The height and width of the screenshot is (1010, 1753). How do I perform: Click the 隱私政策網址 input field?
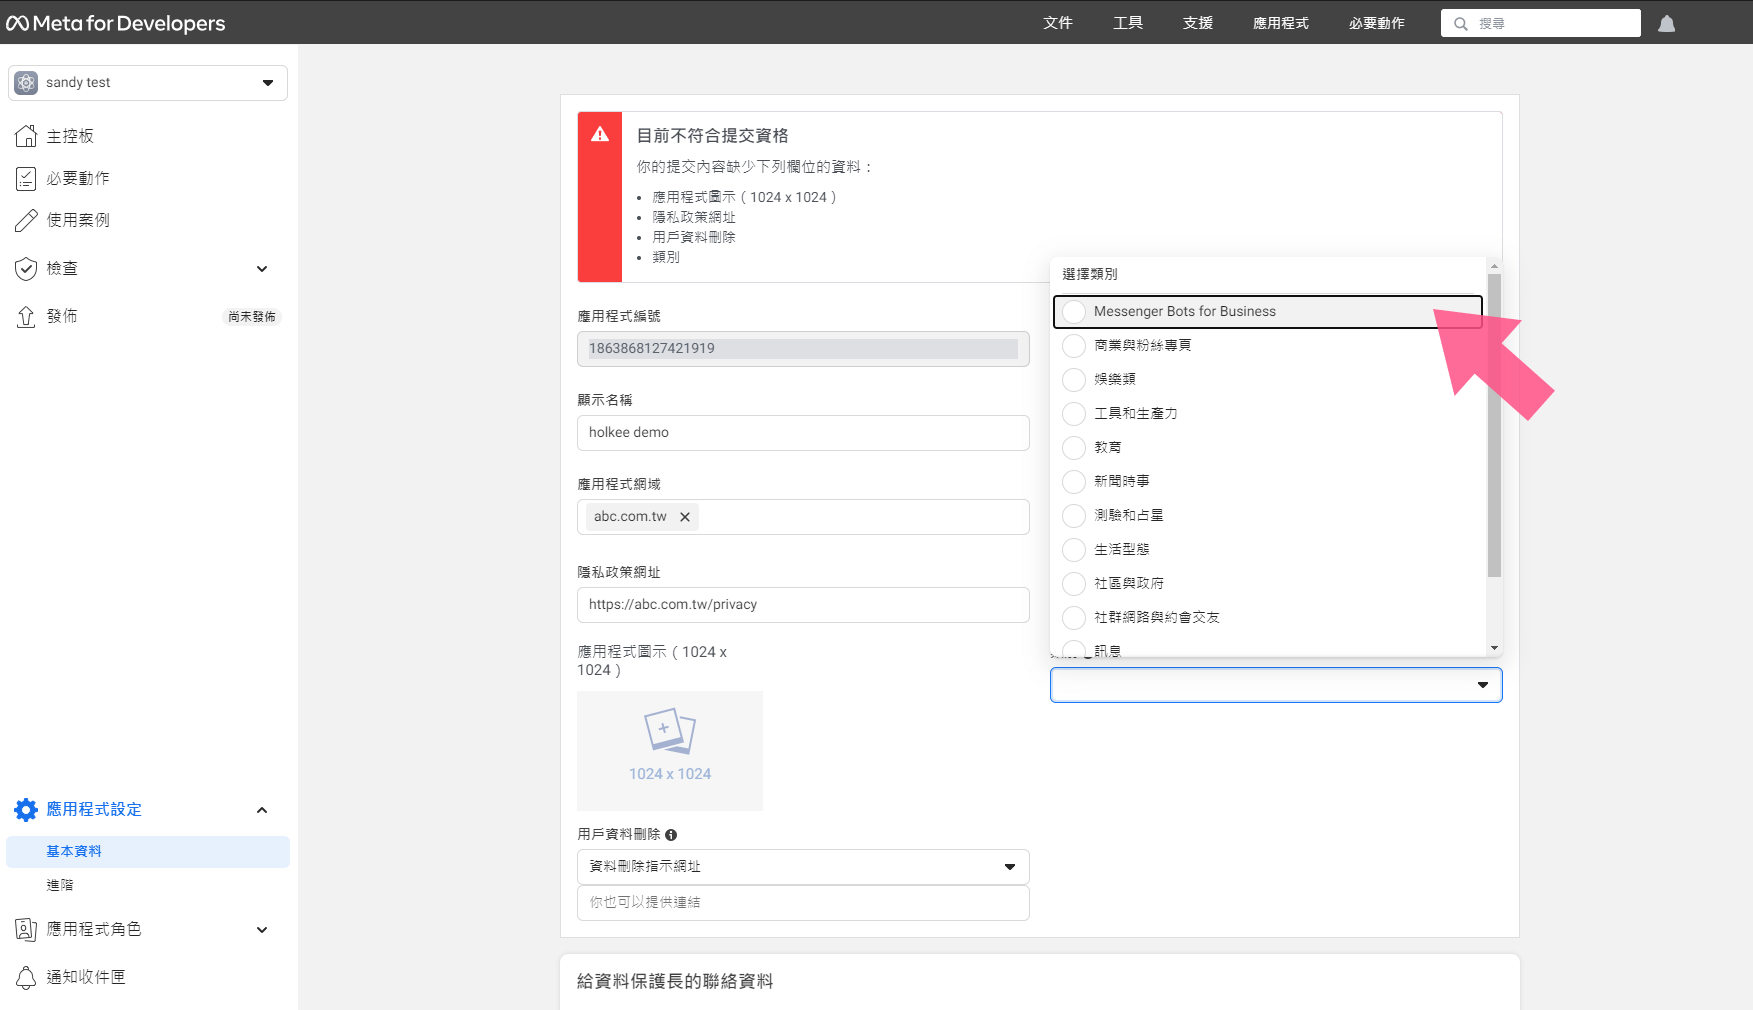[803, 605]
